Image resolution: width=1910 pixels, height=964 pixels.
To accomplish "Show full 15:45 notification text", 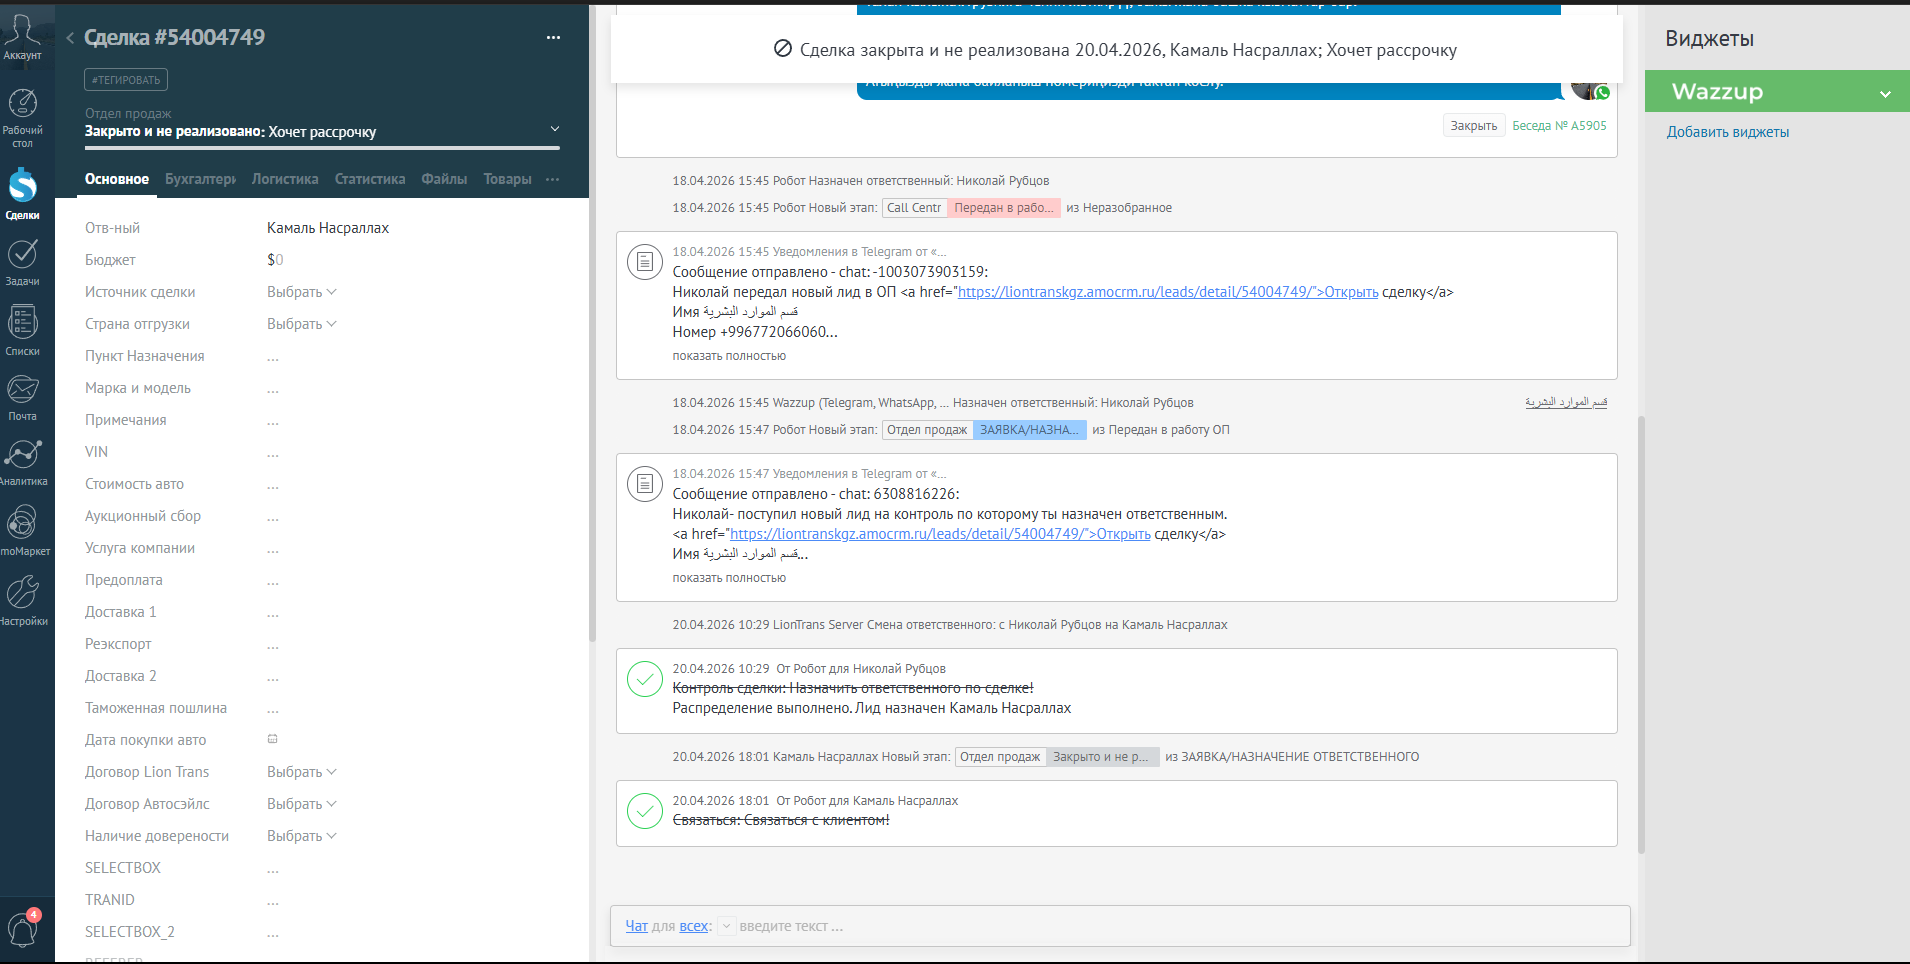I will [729, 356].
